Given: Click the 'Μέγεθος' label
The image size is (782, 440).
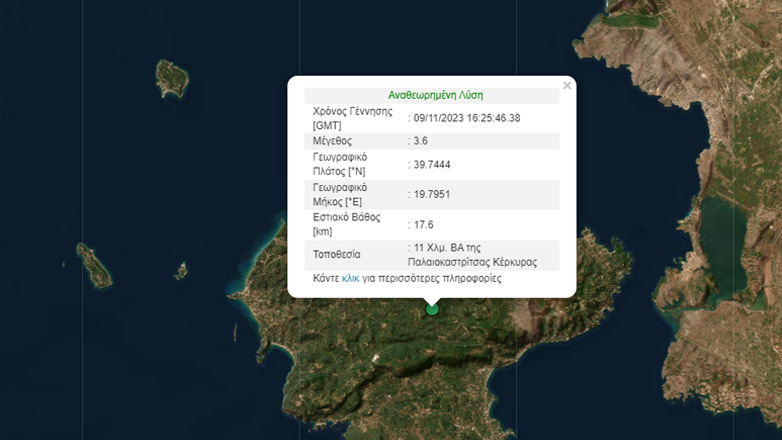Looking at the screenshot, I should click(332, 141).
